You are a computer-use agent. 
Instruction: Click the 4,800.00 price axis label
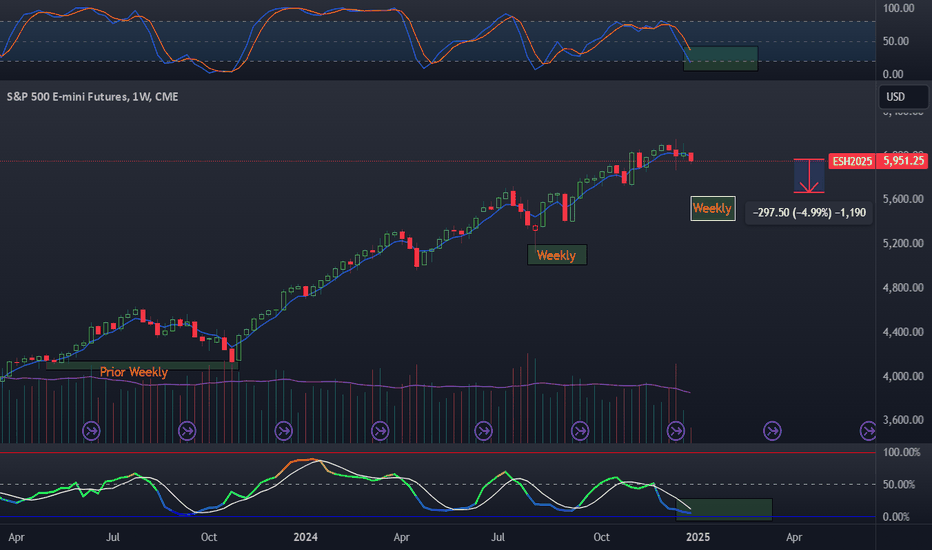point(903,288)
